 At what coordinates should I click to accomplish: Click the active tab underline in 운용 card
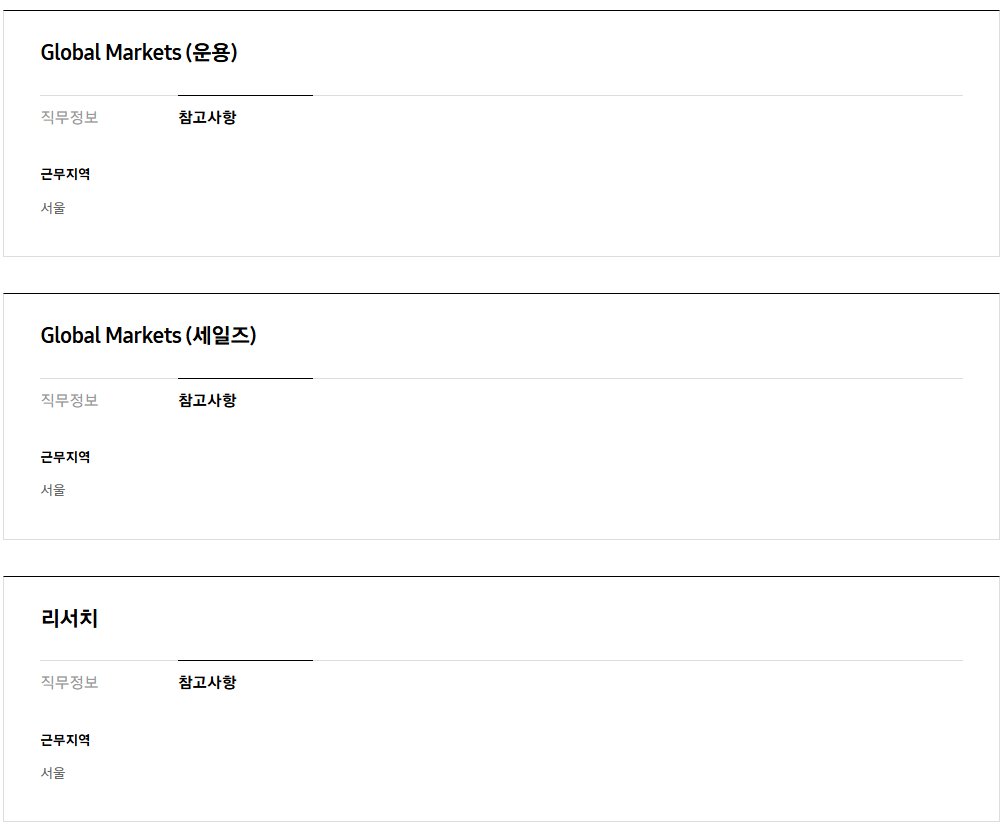245,95
